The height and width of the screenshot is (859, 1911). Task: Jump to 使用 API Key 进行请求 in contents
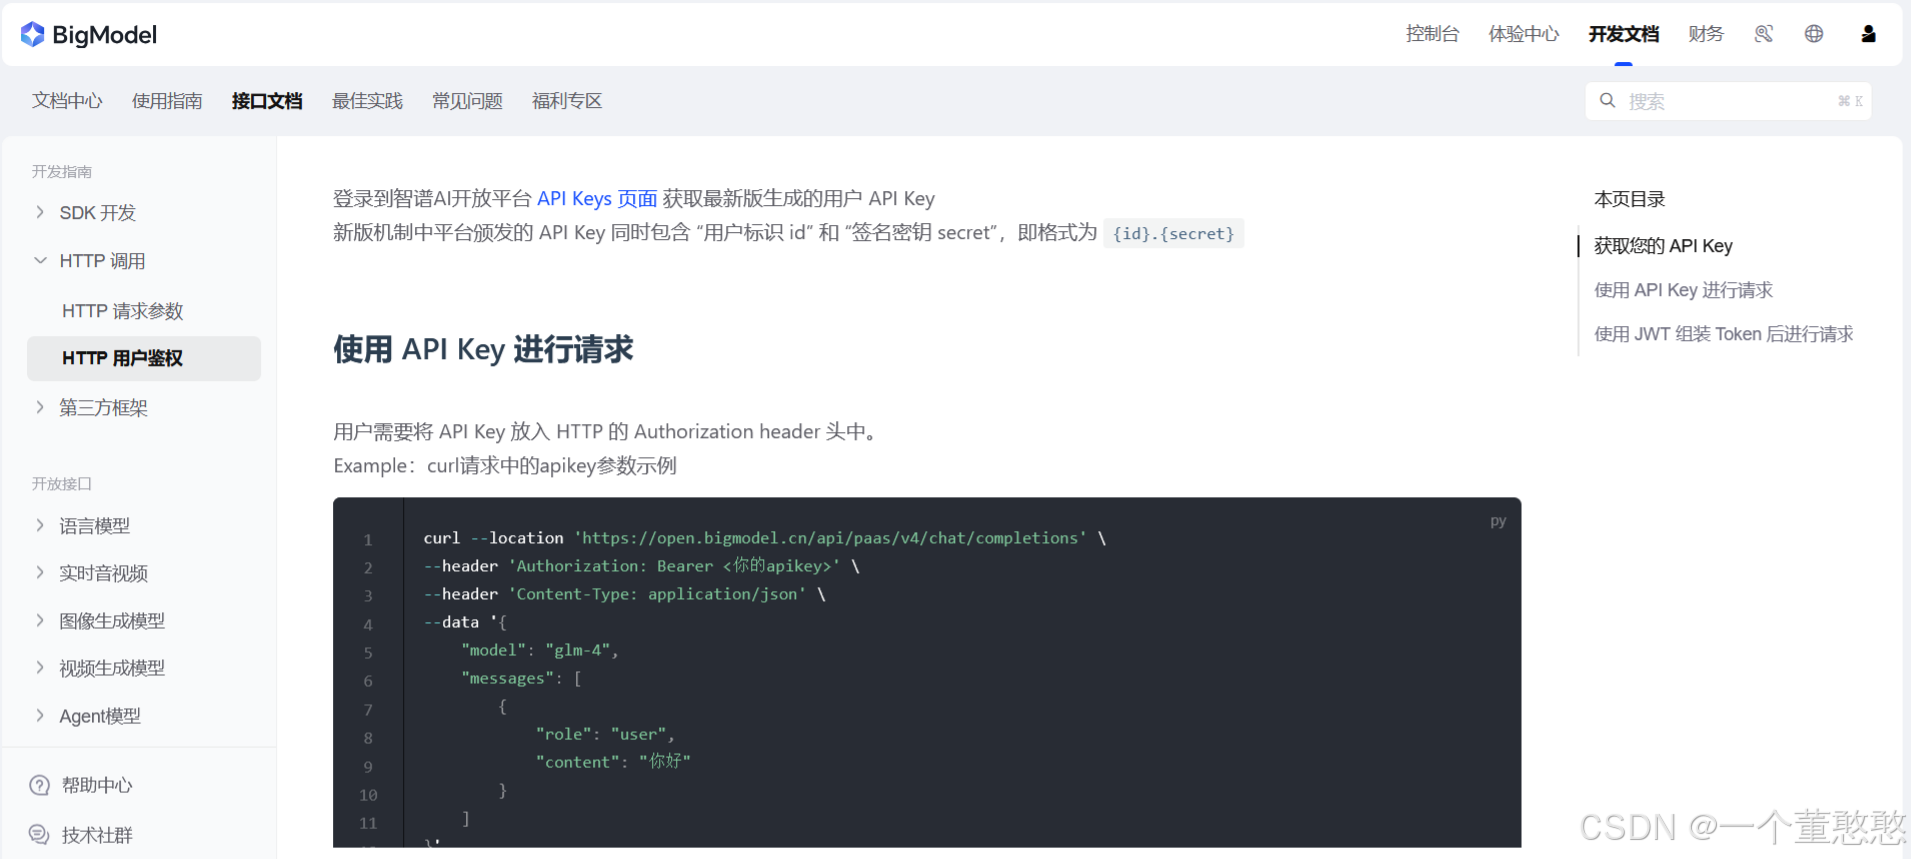coord(1683,290)
